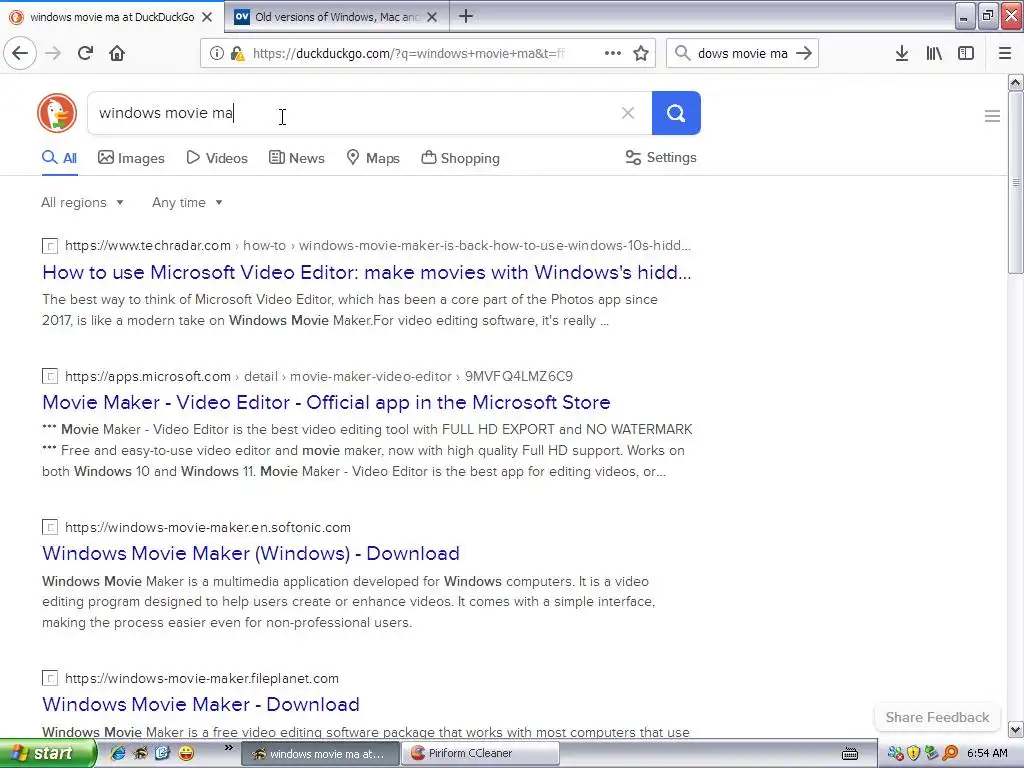Select the windows movie ma DuckDuckGo tab
1024x768 pixels.
pos(112,17)
